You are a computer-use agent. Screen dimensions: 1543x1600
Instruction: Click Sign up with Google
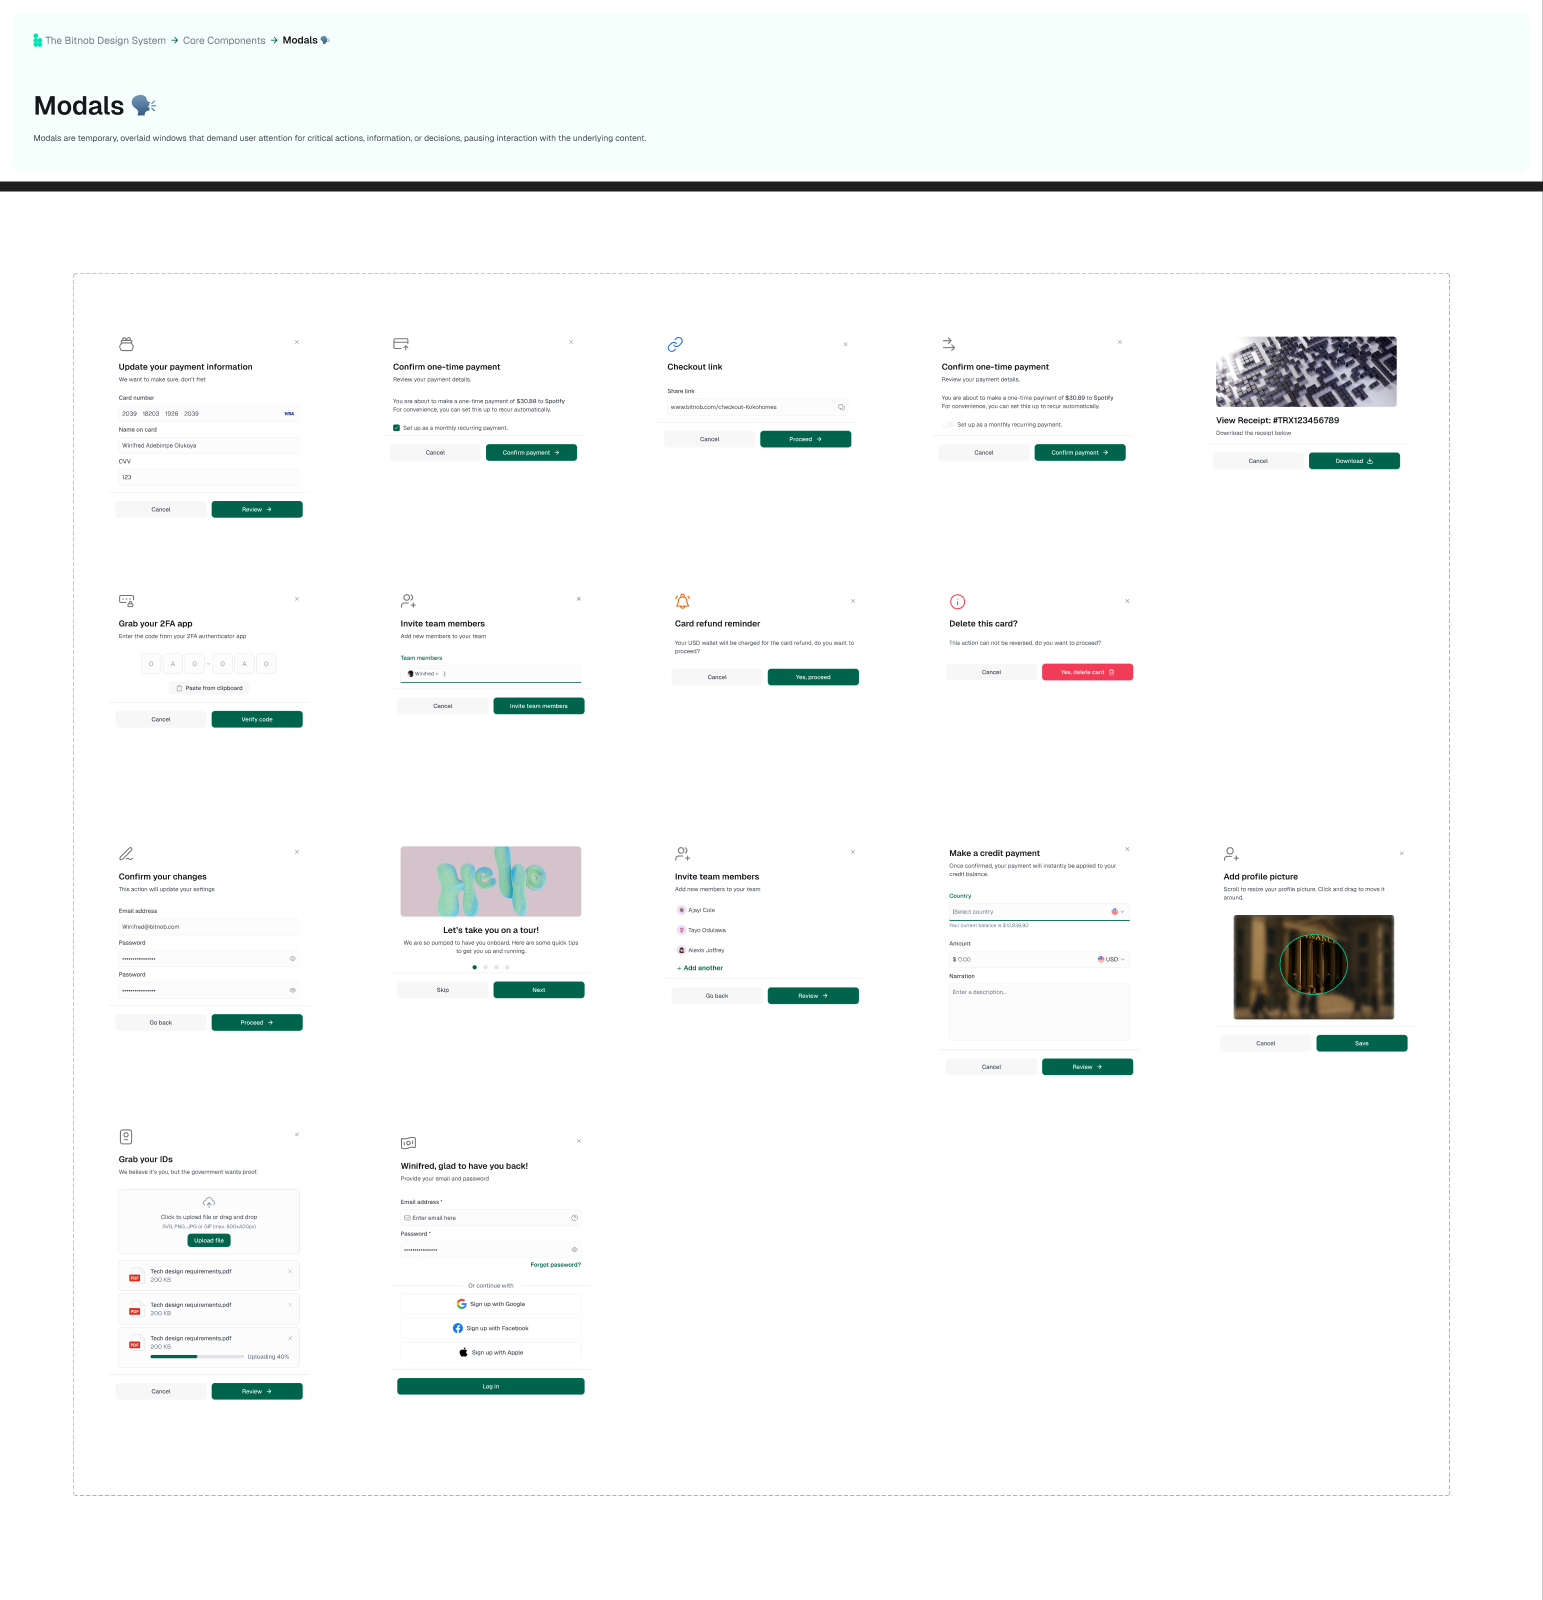491,1304
